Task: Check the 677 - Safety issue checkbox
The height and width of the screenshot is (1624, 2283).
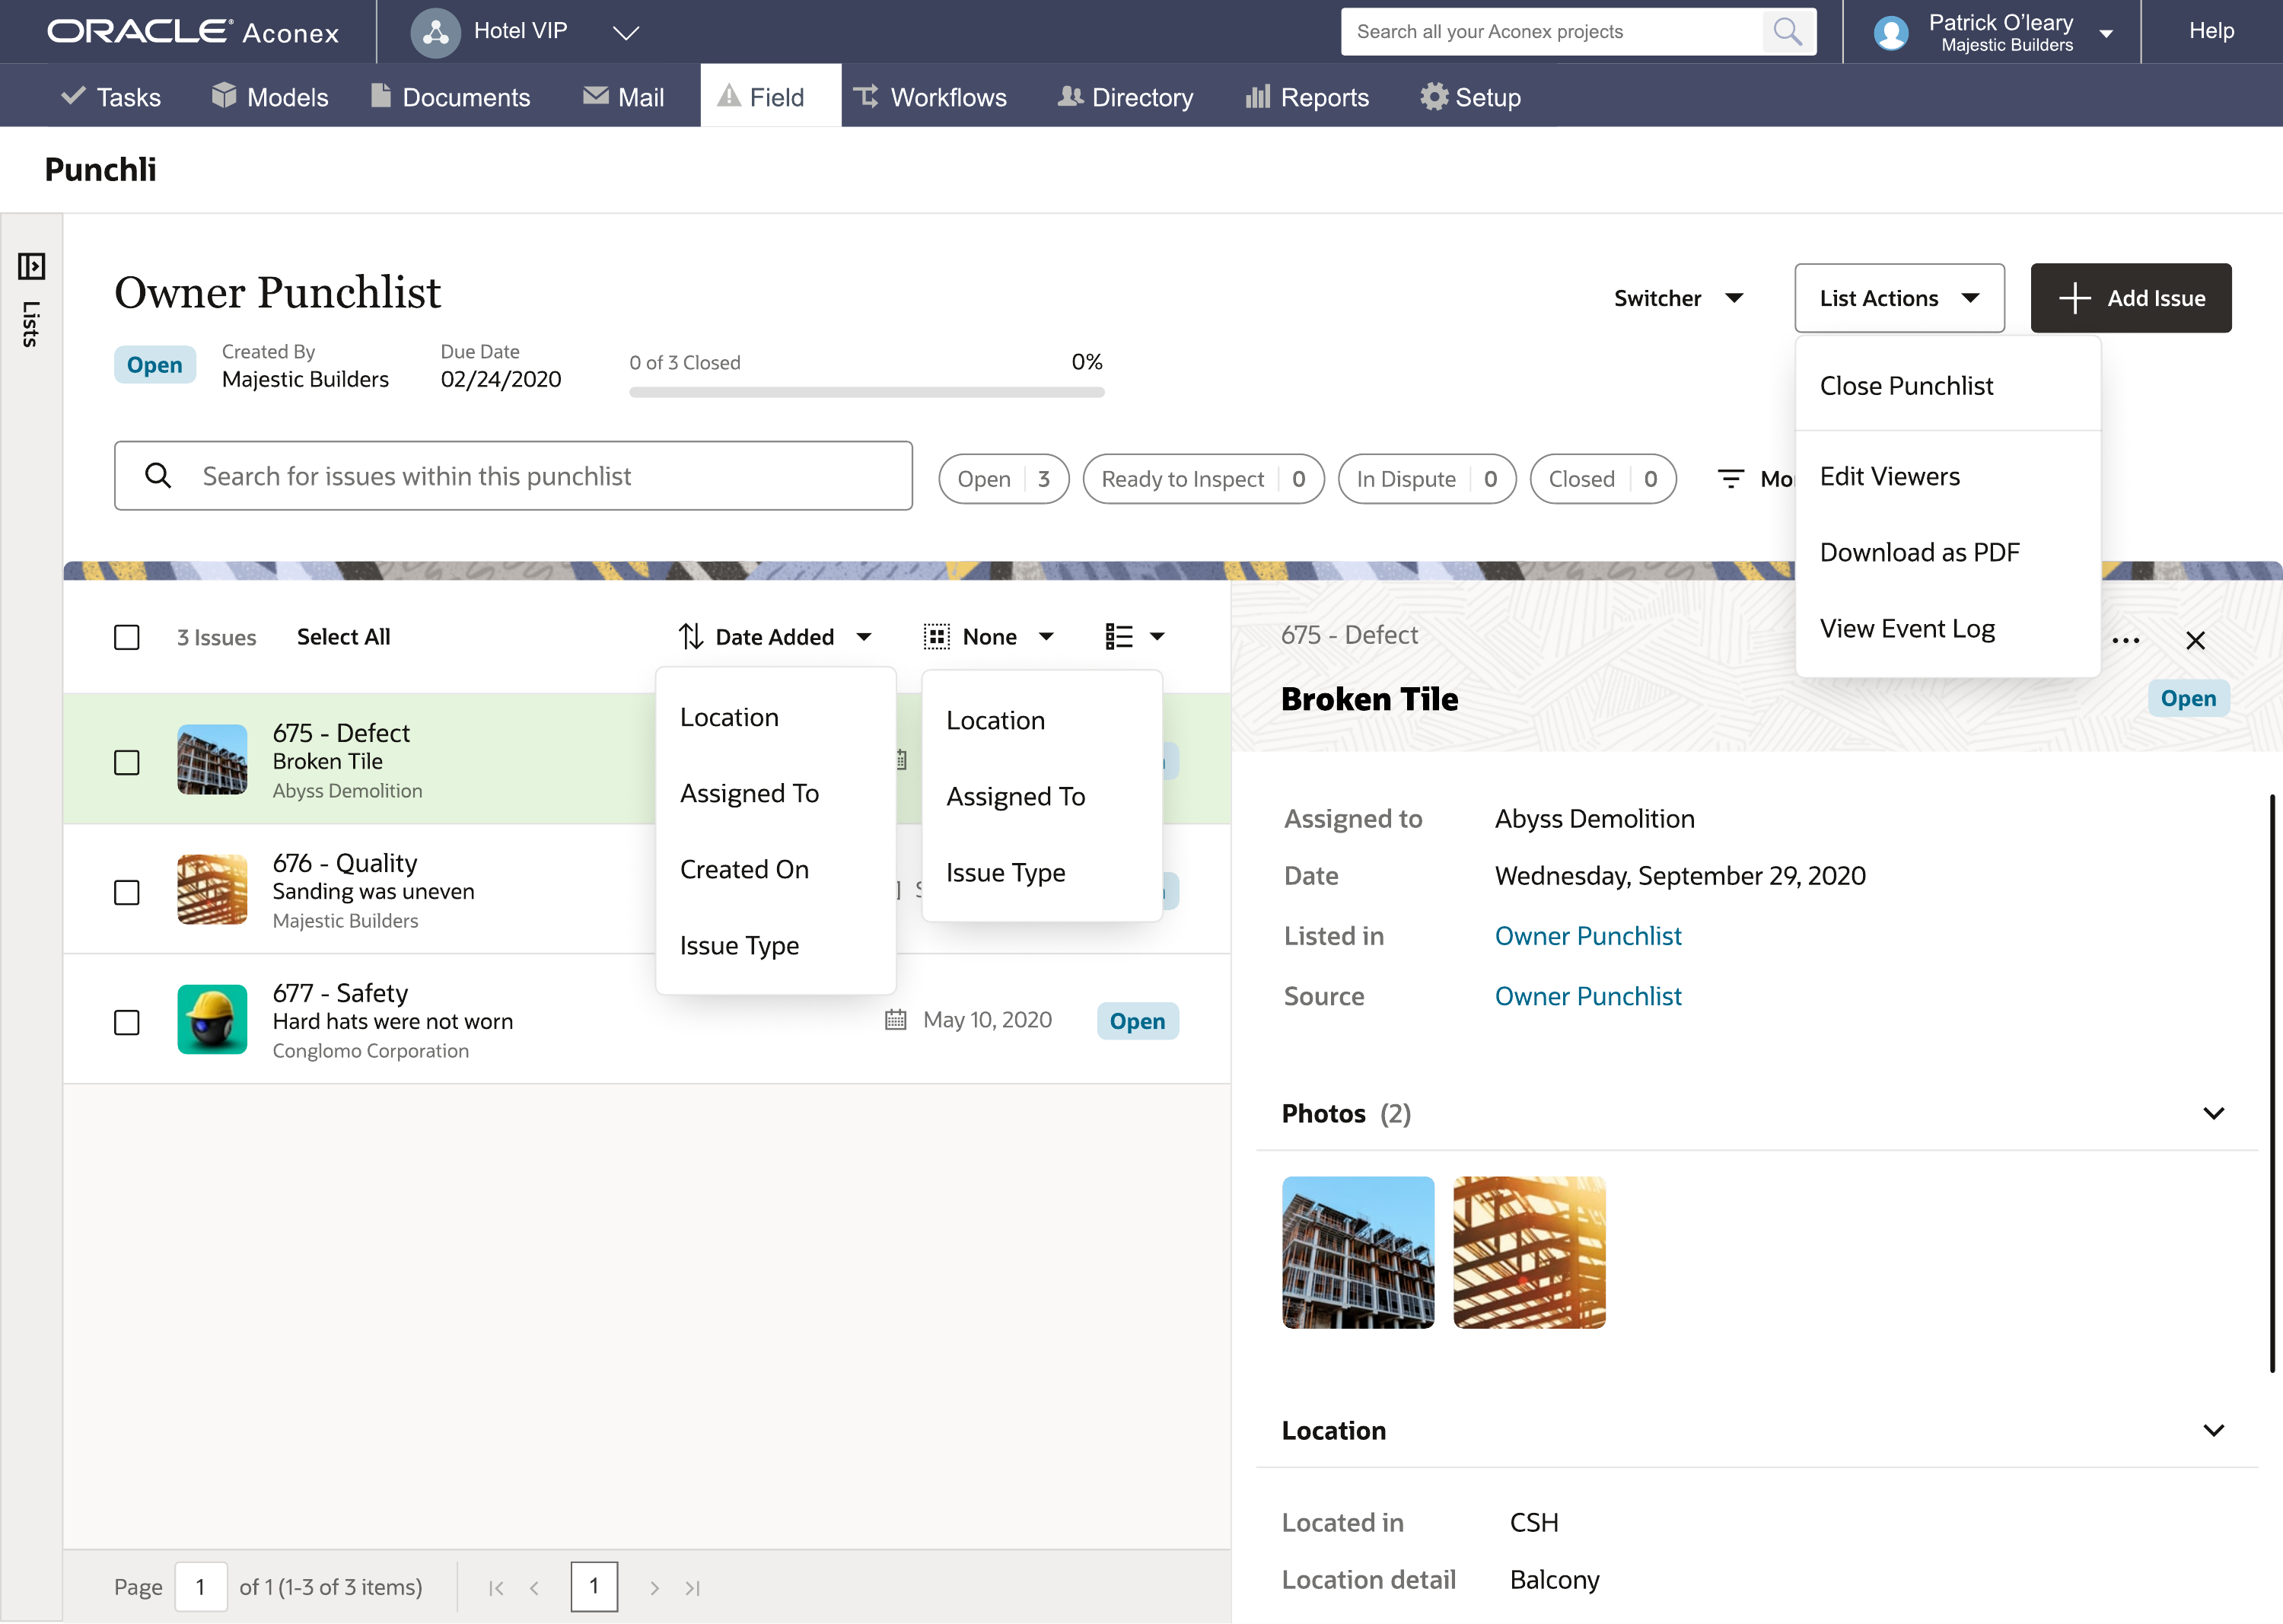Action: 127,1022
